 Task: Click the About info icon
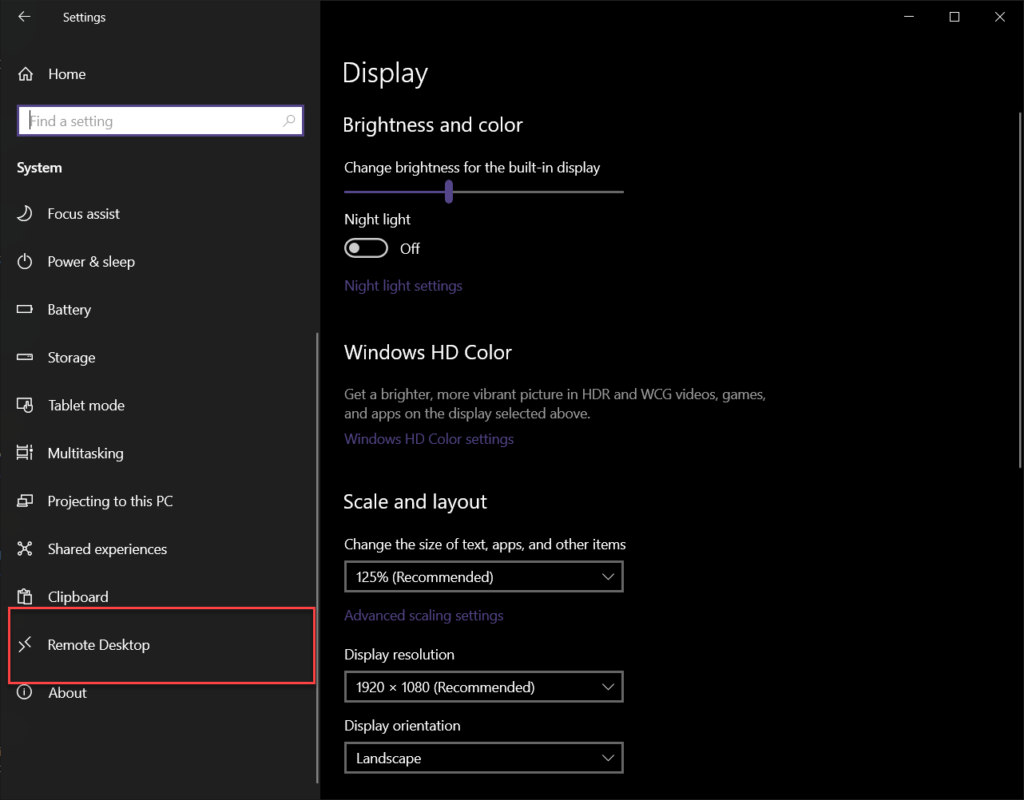point(25,692)
